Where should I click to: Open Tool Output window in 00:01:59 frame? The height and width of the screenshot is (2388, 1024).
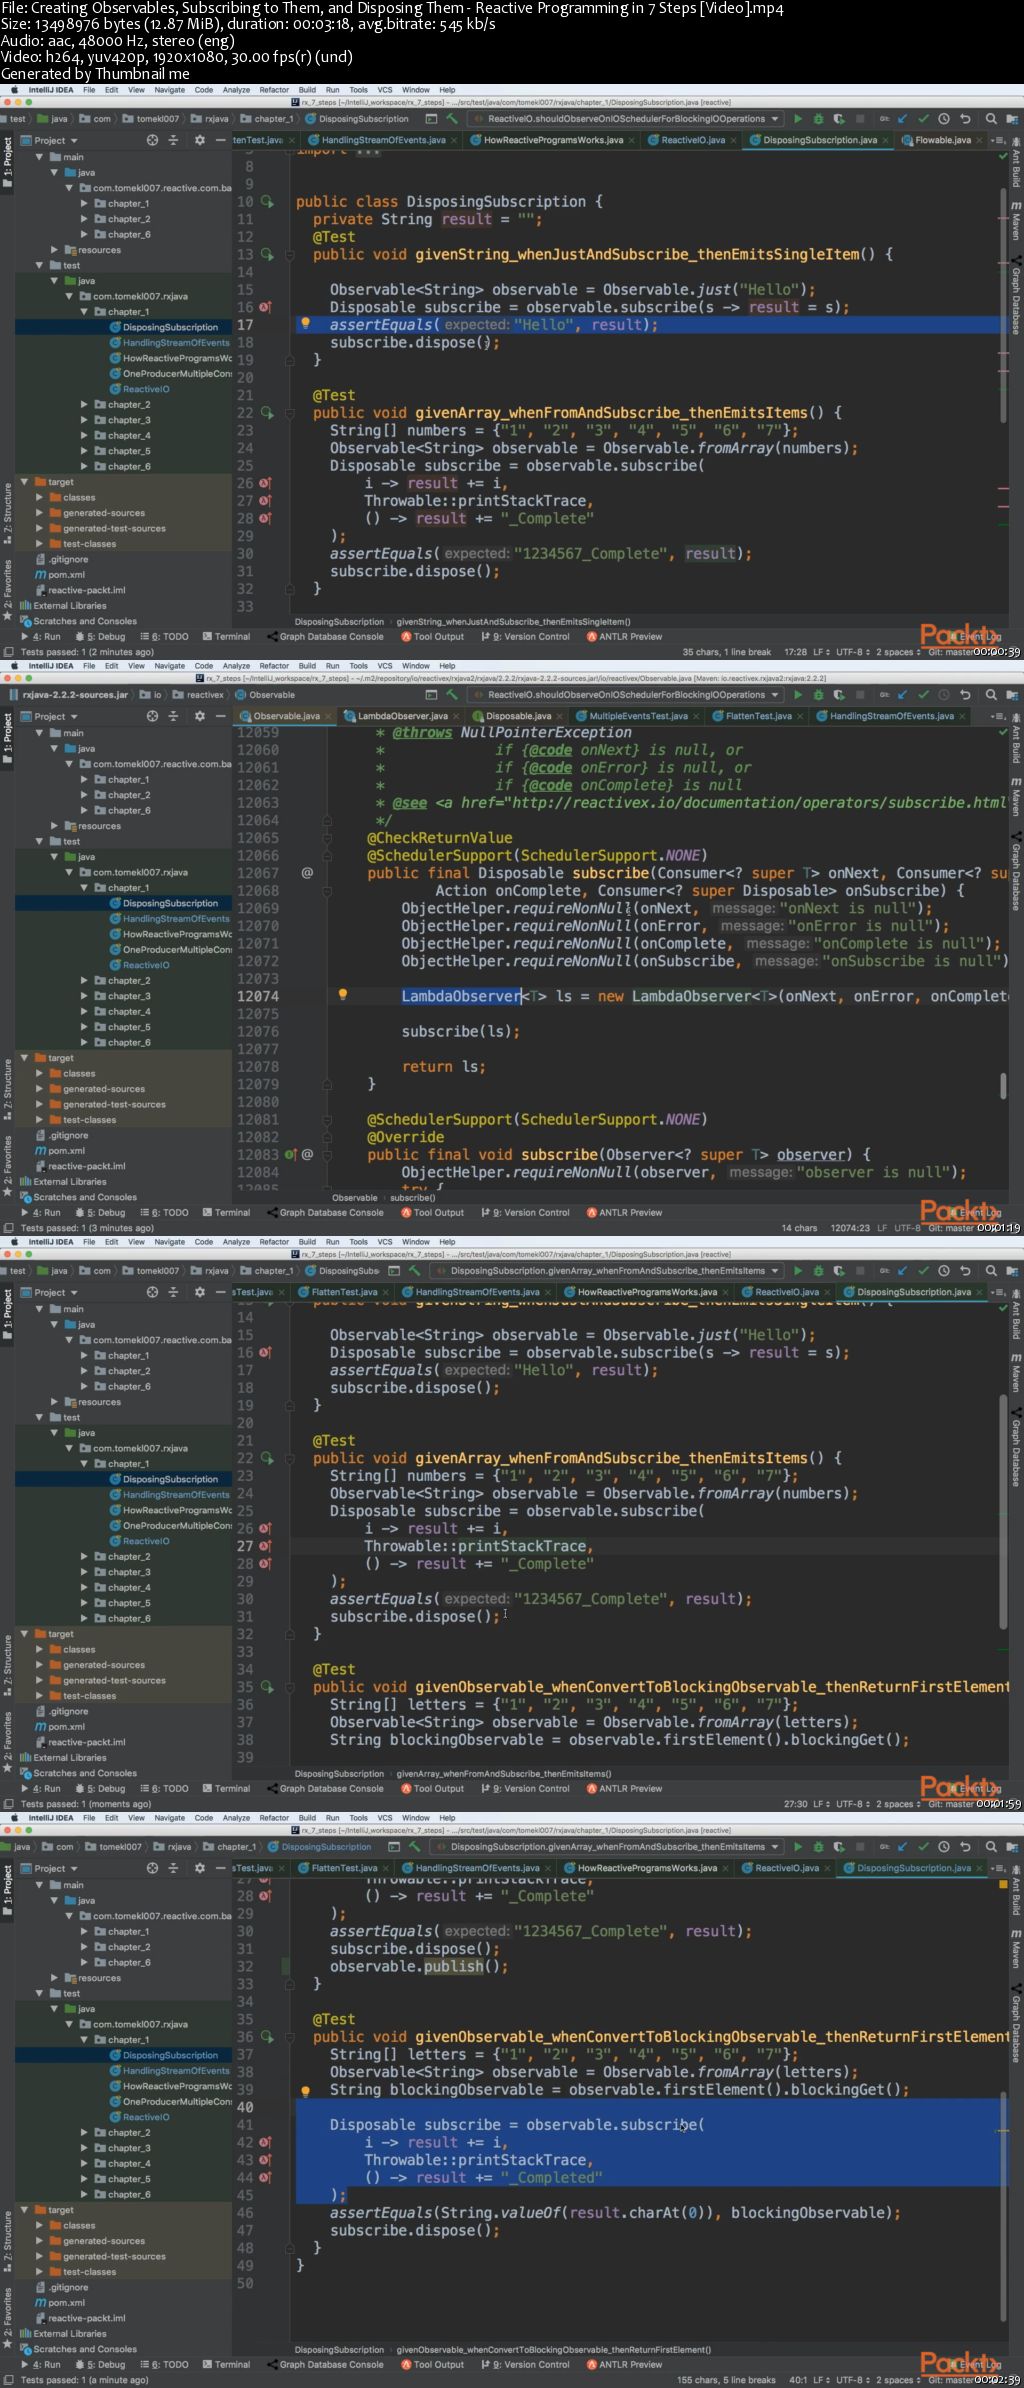433,1789
